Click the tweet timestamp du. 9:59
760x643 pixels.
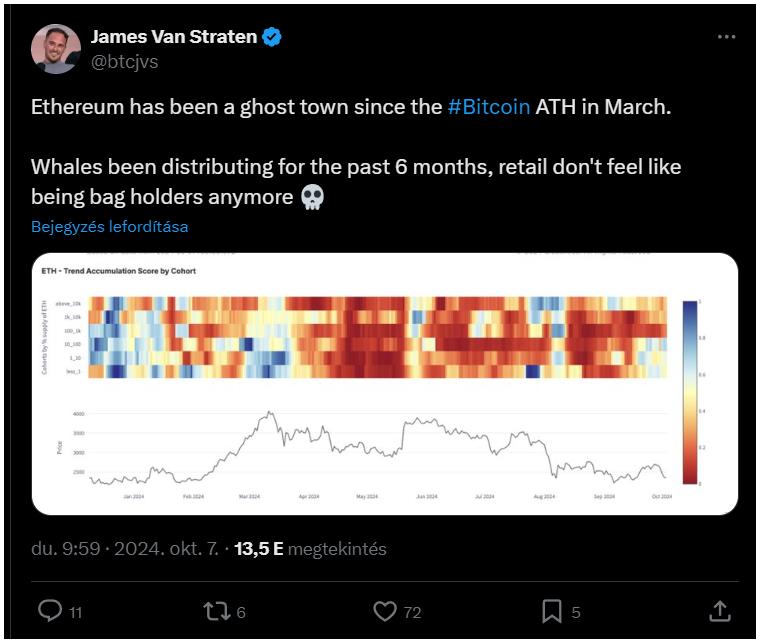coord(65,549)
